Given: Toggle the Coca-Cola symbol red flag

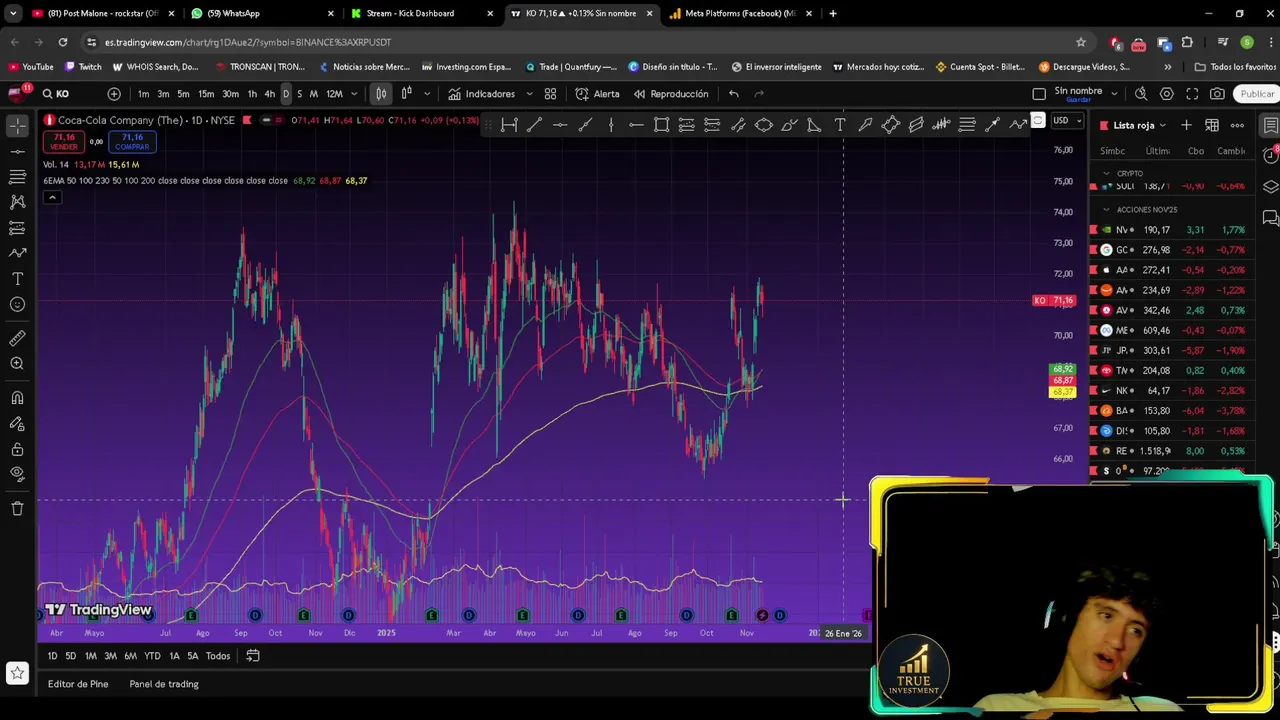Looking at the screenshot, I should 246,121.
